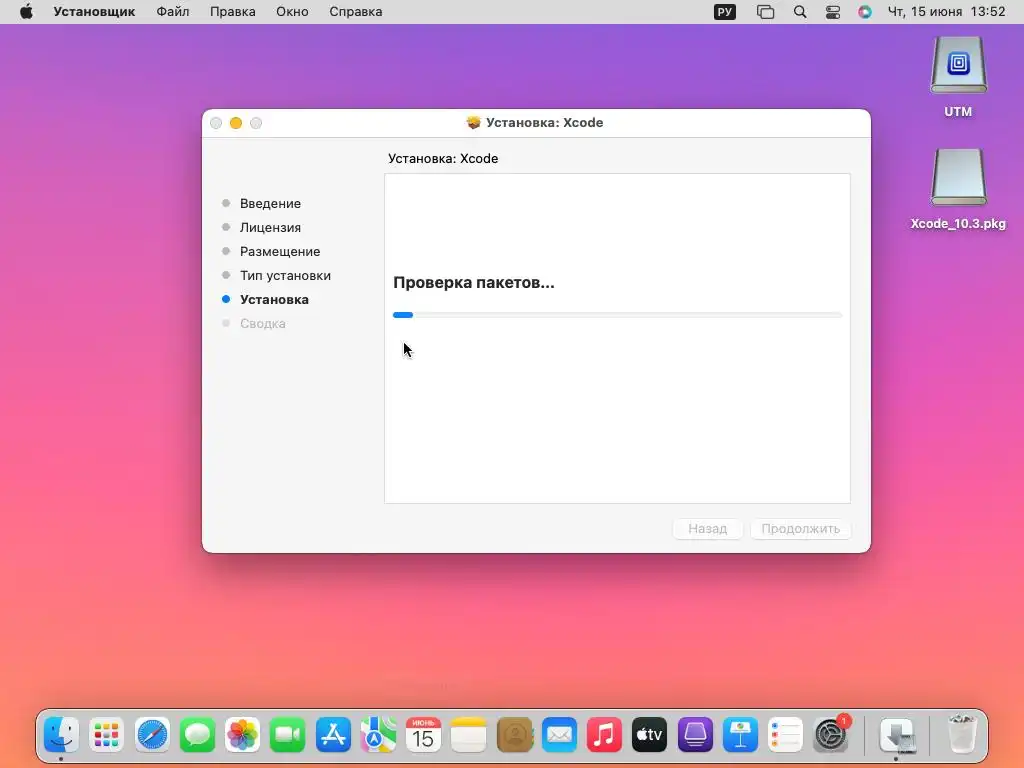
Task: Open the Файл menu
Action: (x=172, y=12)
